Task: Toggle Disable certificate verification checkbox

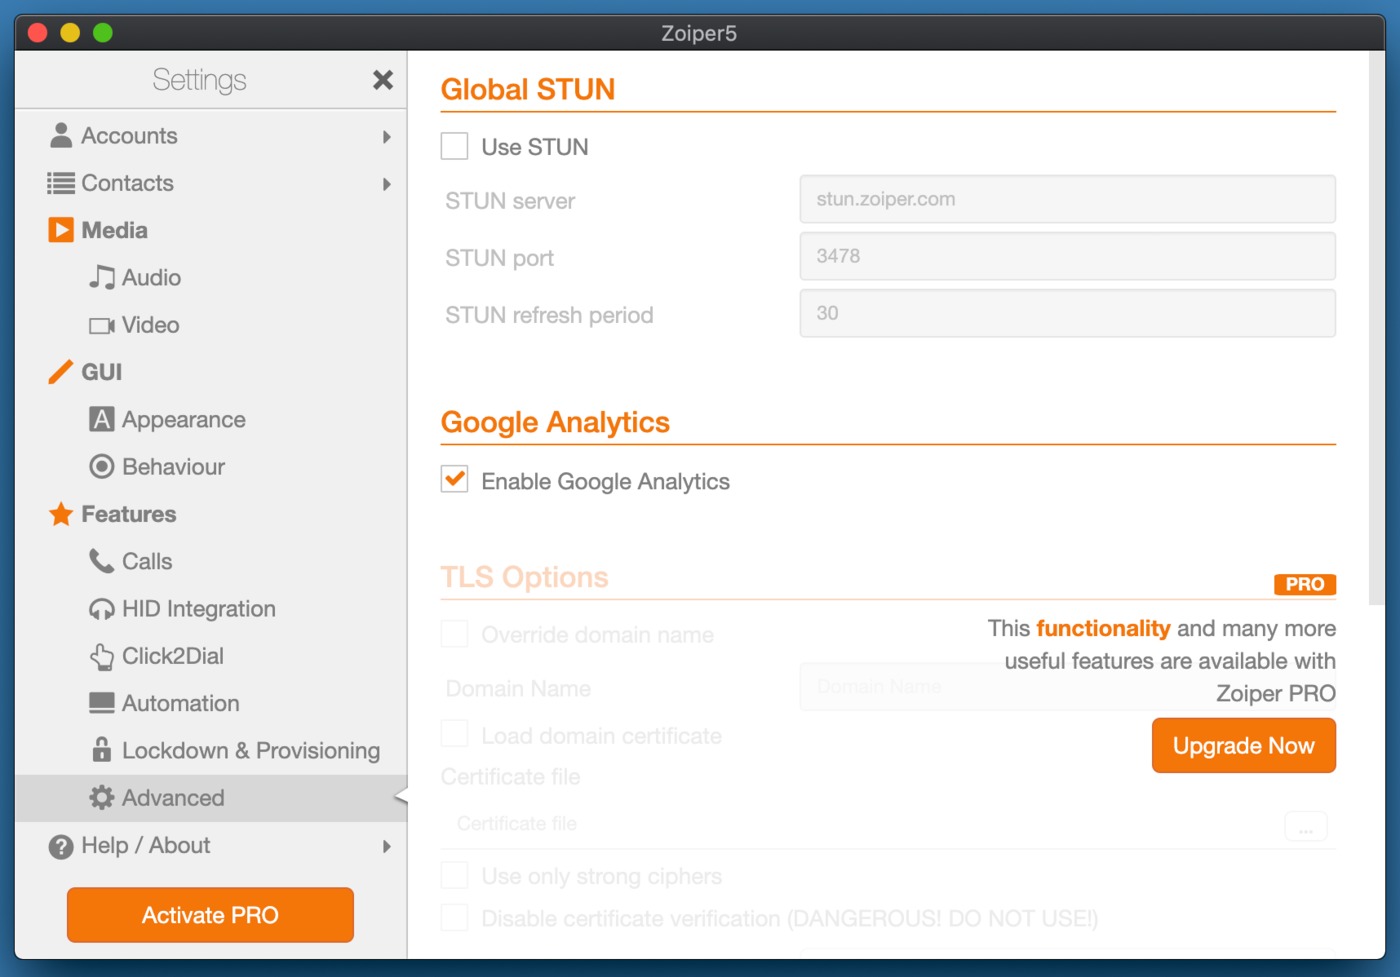Action: click(x=455, y=917)
